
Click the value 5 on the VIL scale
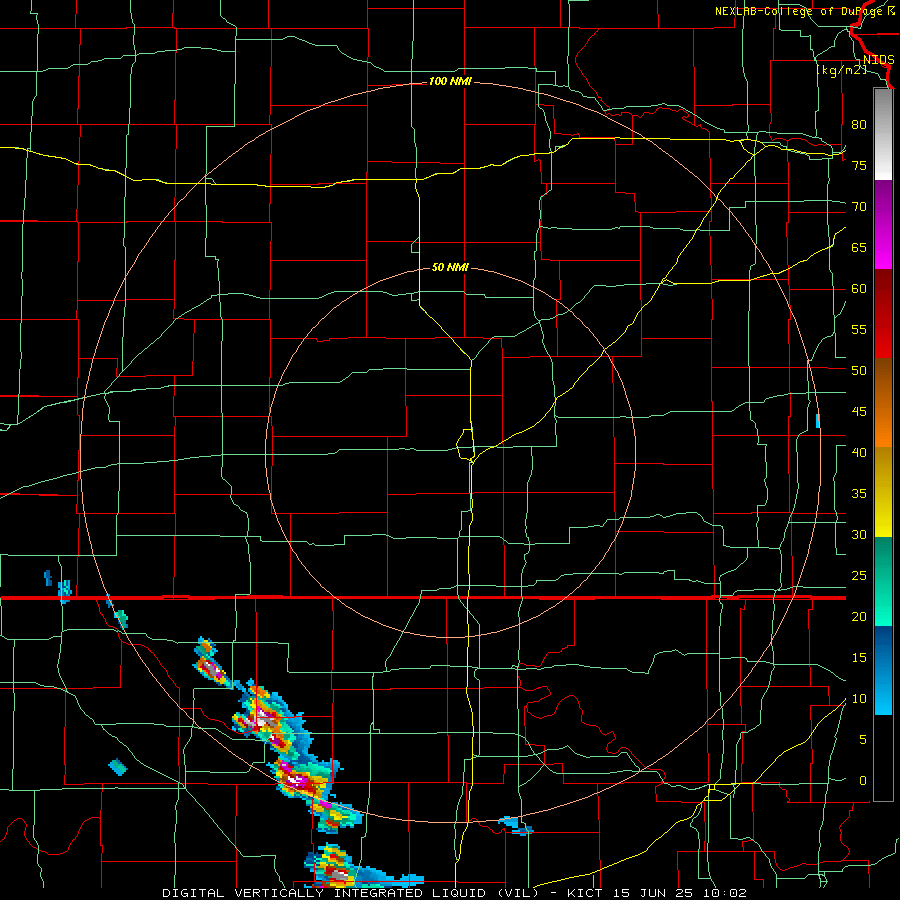click(x=863, y=740)
